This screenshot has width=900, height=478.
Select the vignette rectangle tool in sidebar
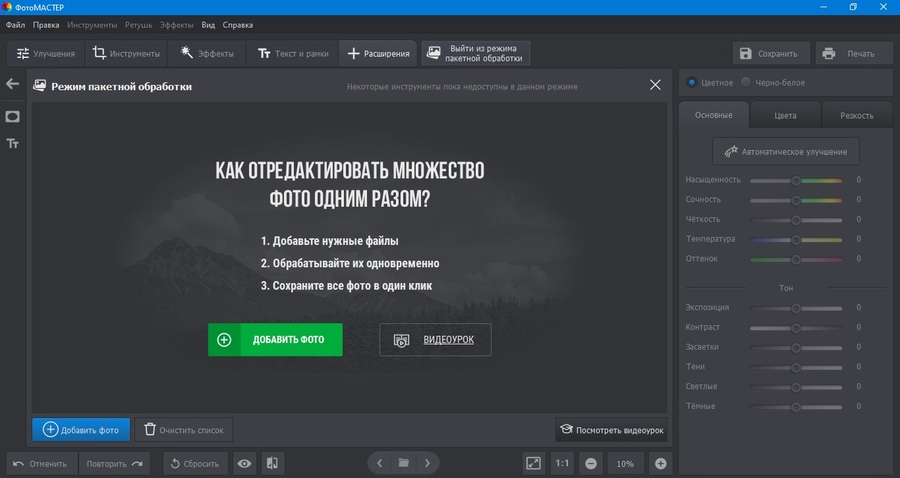13,116
